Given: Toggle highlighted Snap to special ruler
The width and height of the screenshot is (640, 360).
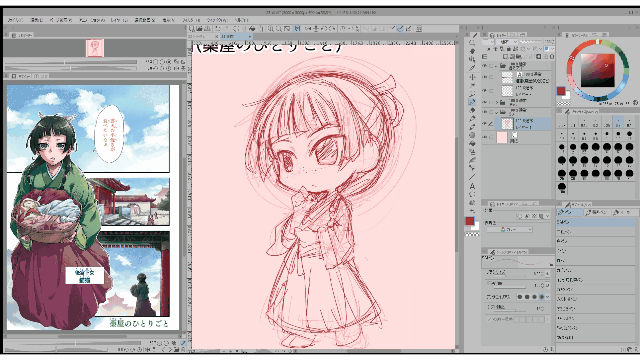Looking at the screenshot, I should pyautogui.click(x=400, y=29).
